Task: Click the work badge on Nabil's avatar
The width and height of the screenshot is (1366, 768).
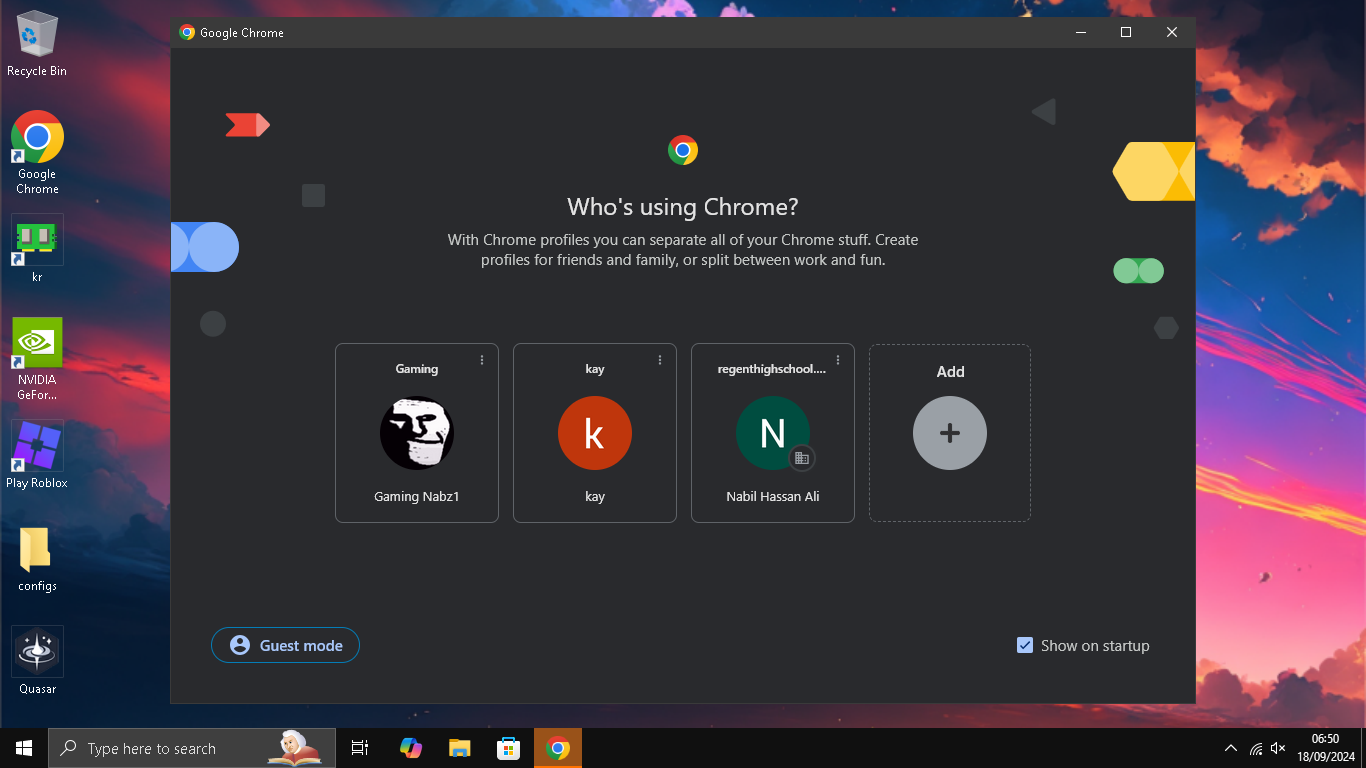Action: tap(801, 458)
